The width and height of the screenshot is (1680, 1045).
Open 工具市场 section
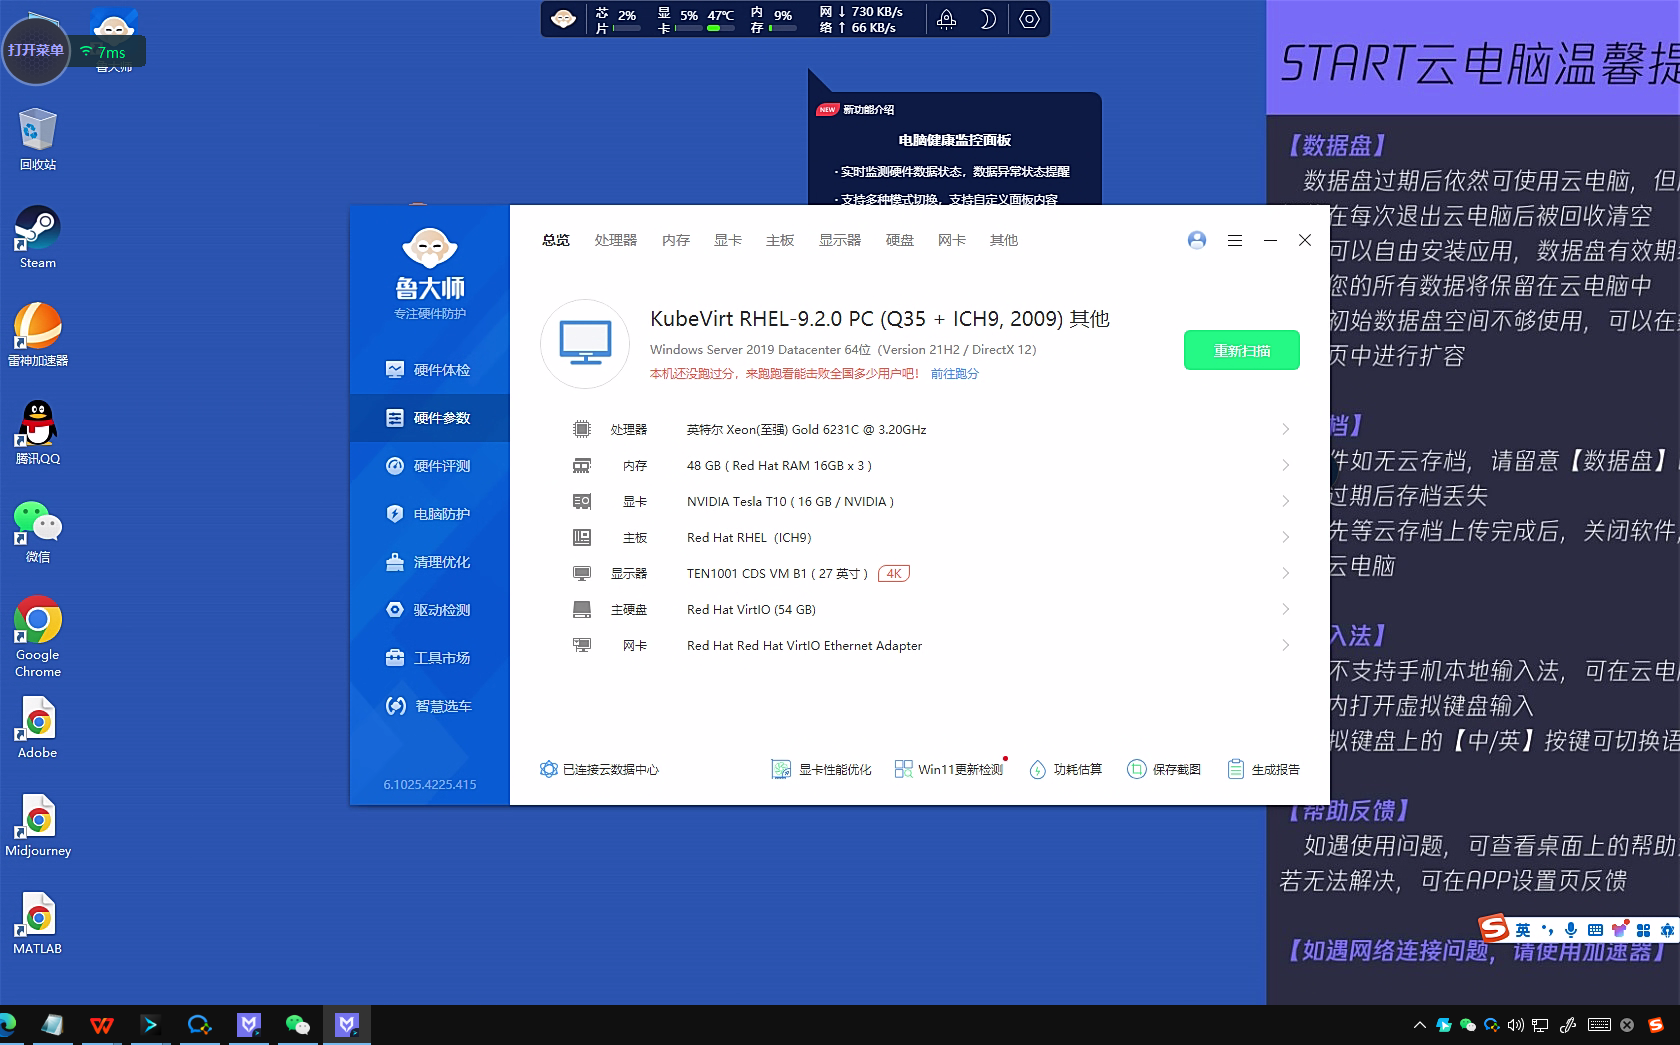click(x=429, y=658)
